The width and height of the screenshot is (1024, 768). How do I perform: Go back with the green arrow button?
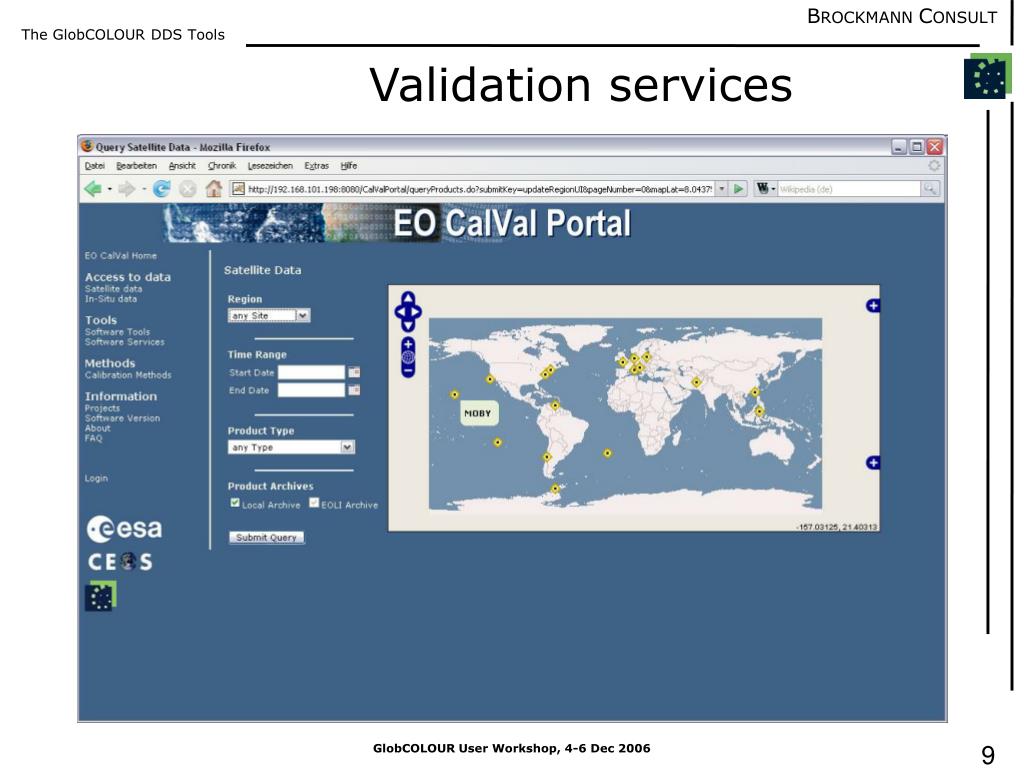pyautogui.click(x=93, y=189)
